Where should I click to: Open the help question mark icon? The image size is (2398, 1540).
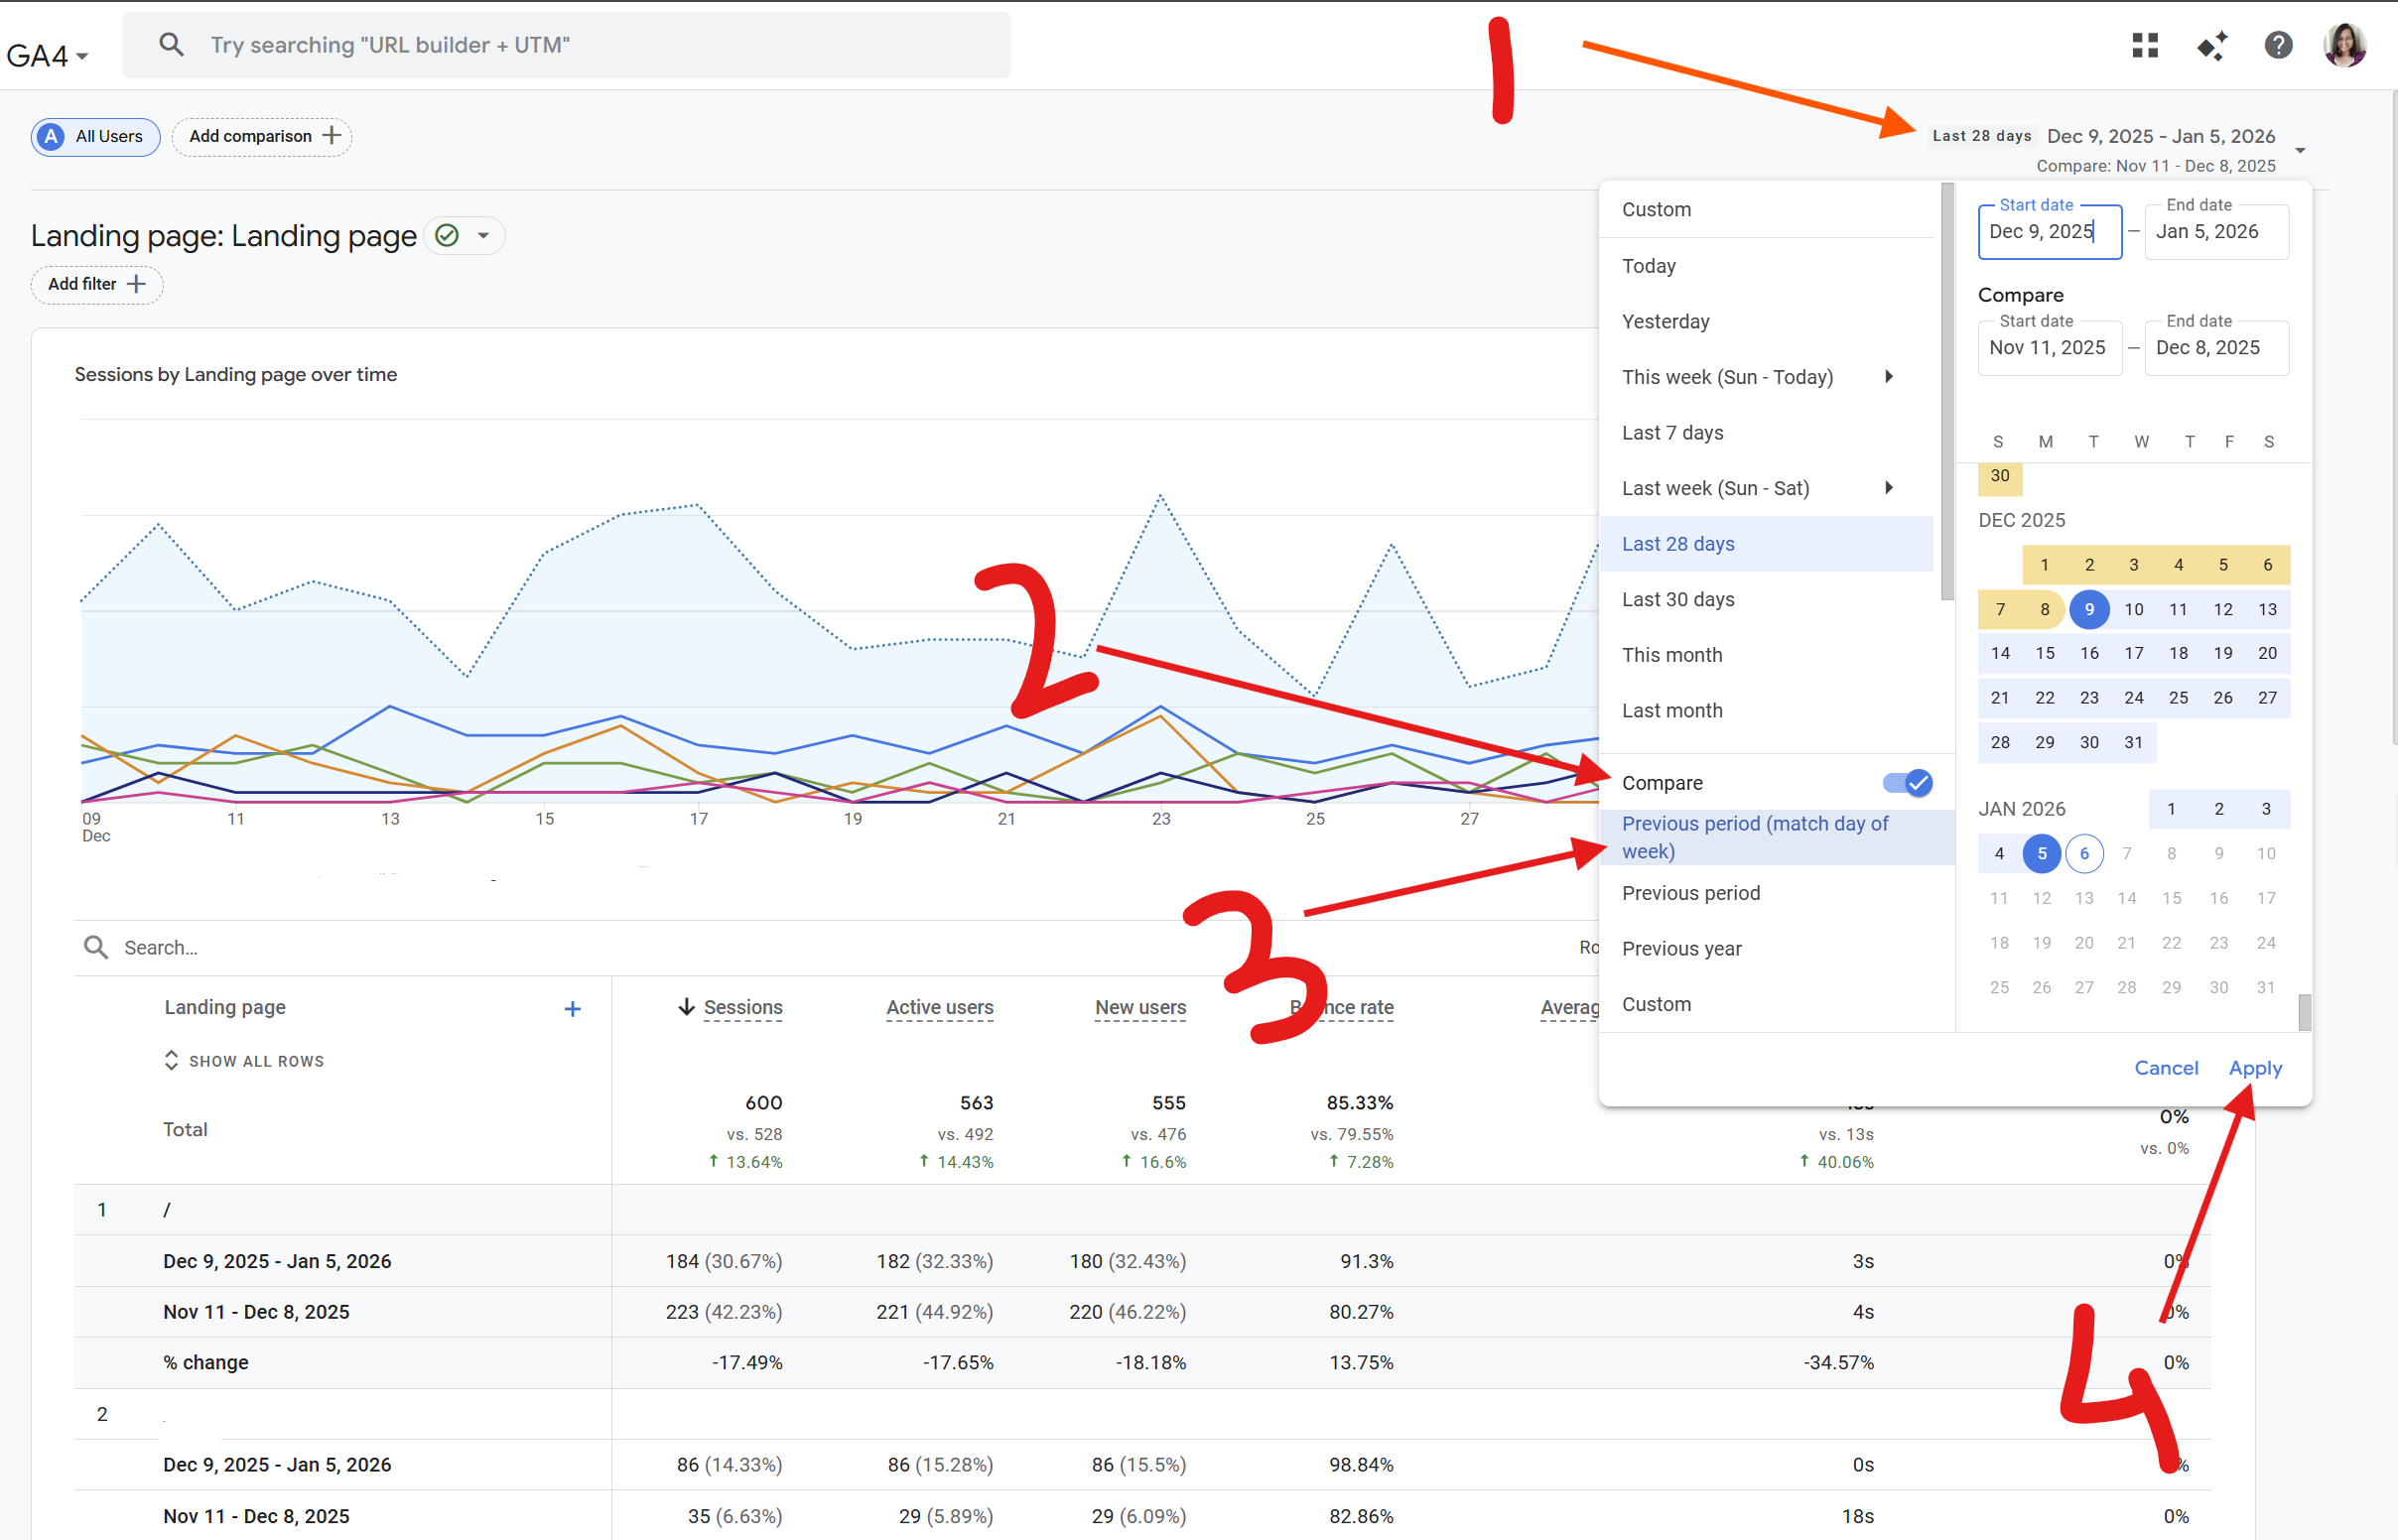[x=2278, y=45]
